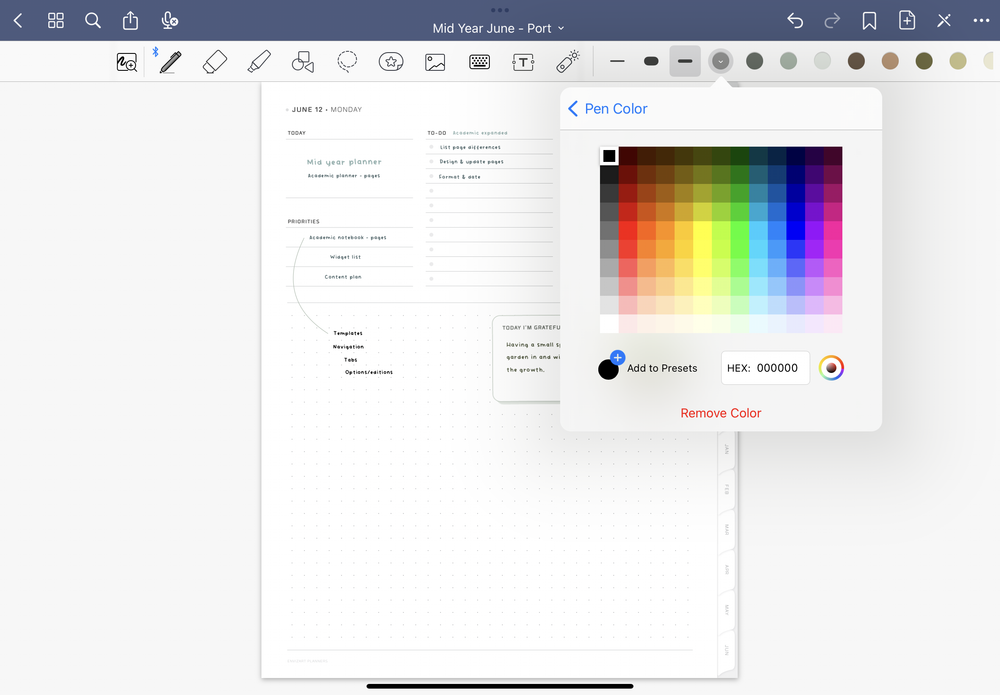Activate the laser pointer tool
This screenshot has width=1000, height=695.
point(567,61)
